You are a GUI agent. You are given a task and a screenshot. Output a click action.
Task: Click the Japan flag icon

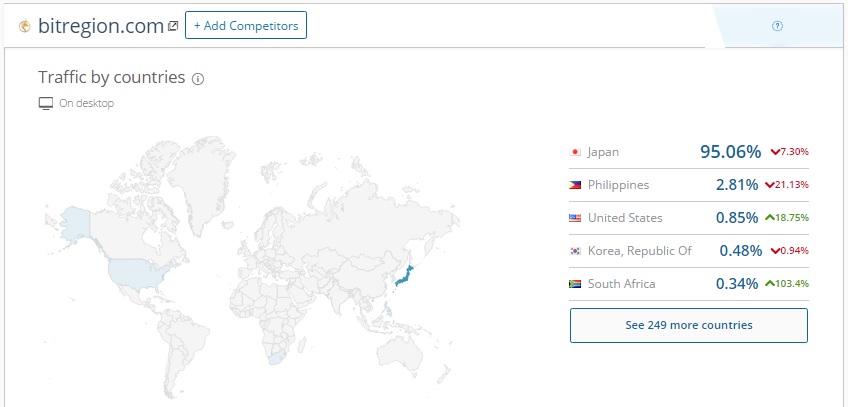pyautogui.click(x=575, y=152)
